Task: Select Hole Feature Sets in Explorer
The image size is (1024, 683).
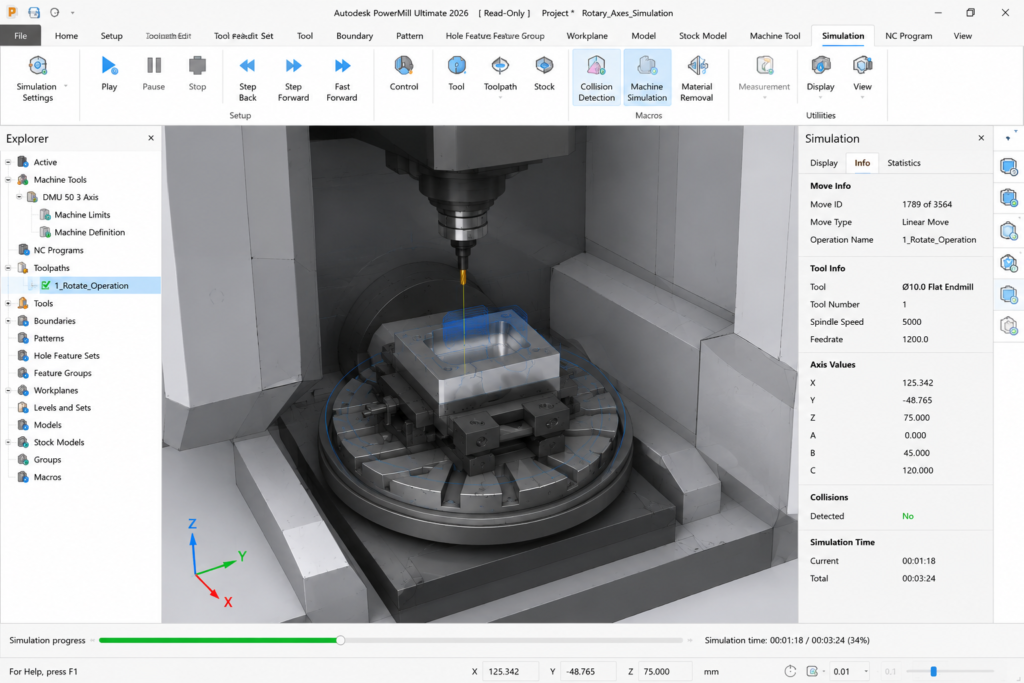Action: pos(67,355)
